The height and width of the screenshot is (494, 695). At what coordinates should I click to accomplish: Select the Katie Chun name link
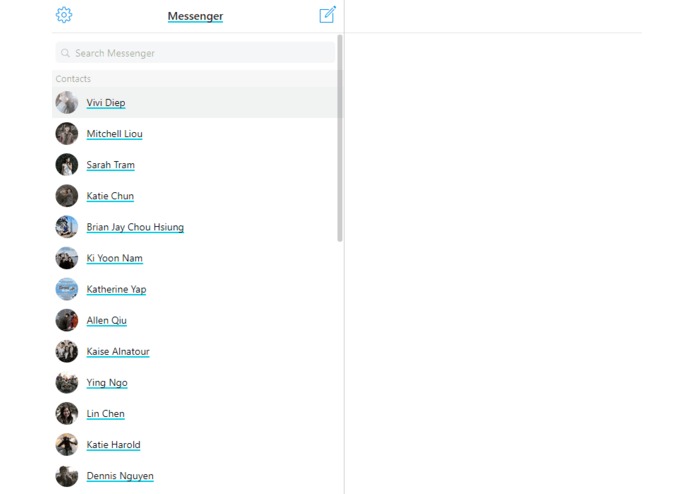110,196
